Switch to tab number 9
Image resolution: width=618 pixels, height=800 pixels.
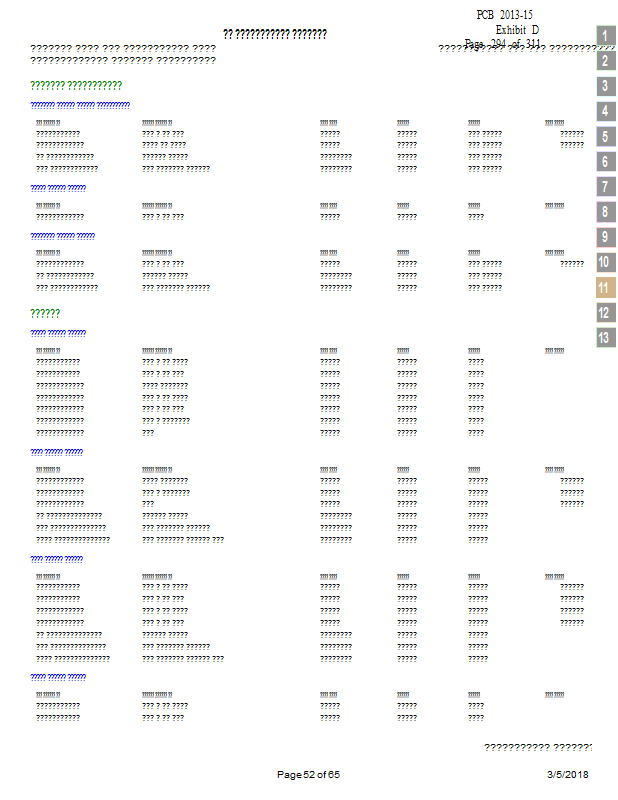[x=605, y=237]
